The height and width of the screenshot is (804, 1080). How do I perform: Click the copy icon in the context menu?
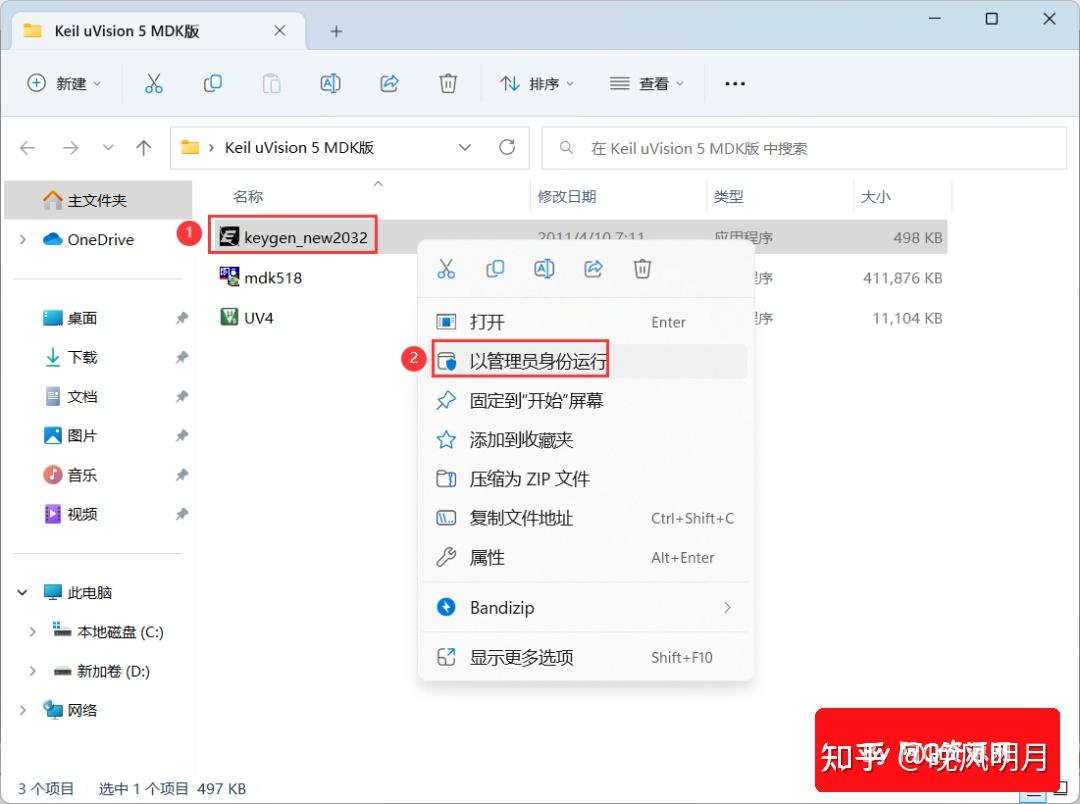(495, 268)
